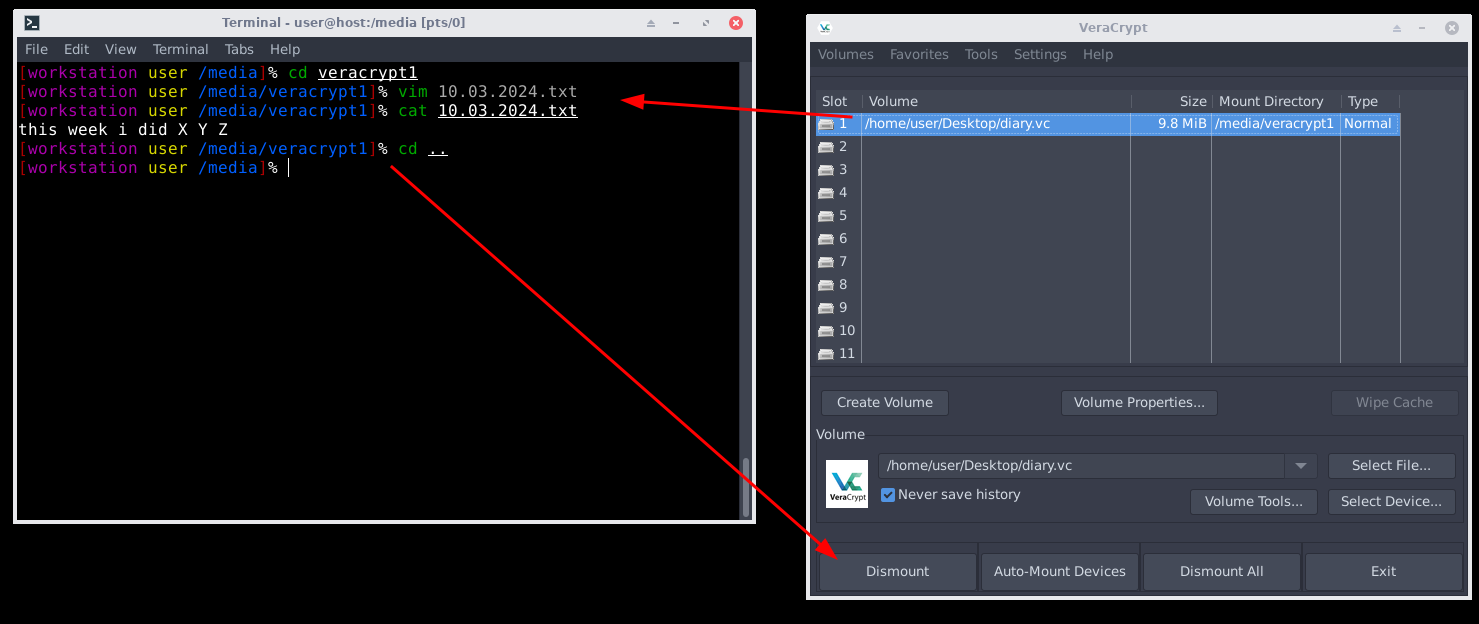The image size is (1479, 624).
Task: Open the Terminal menu in Terminal window
Action: (181, 49)
